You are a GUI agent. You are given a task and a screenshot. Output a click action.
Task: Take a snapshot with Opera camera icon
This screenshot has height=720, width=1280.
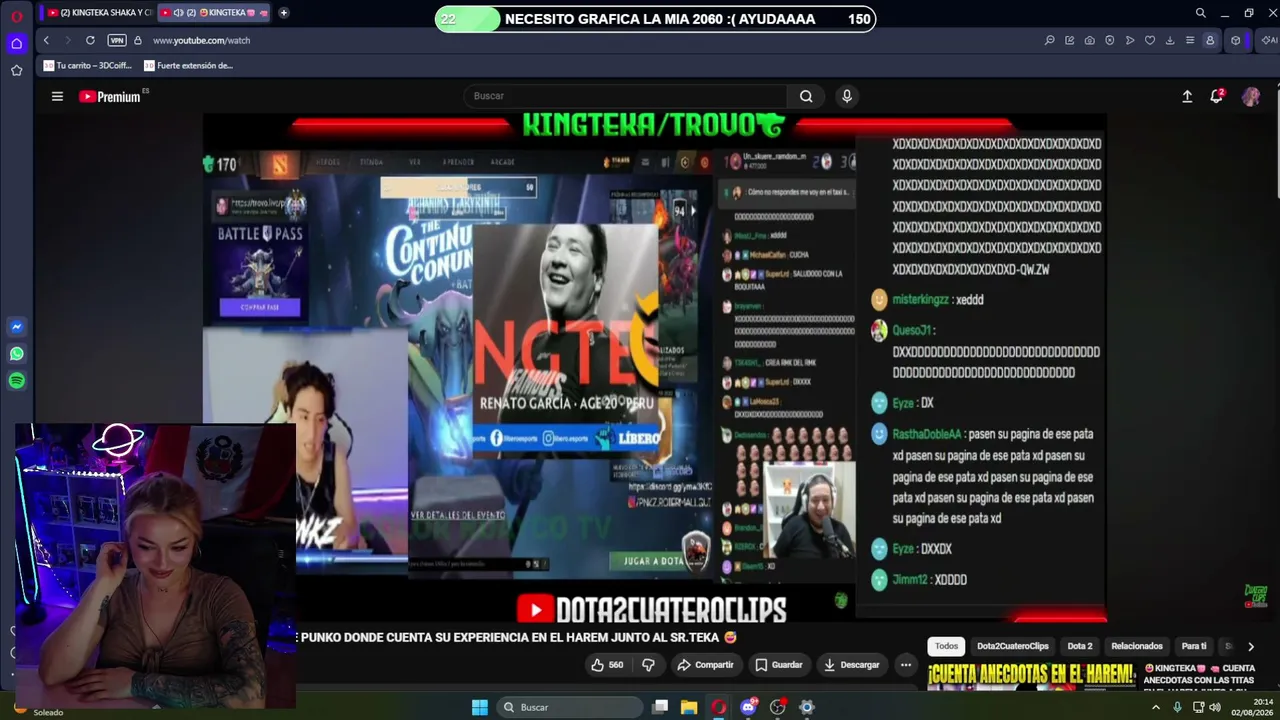click(x=1089, y=40)
